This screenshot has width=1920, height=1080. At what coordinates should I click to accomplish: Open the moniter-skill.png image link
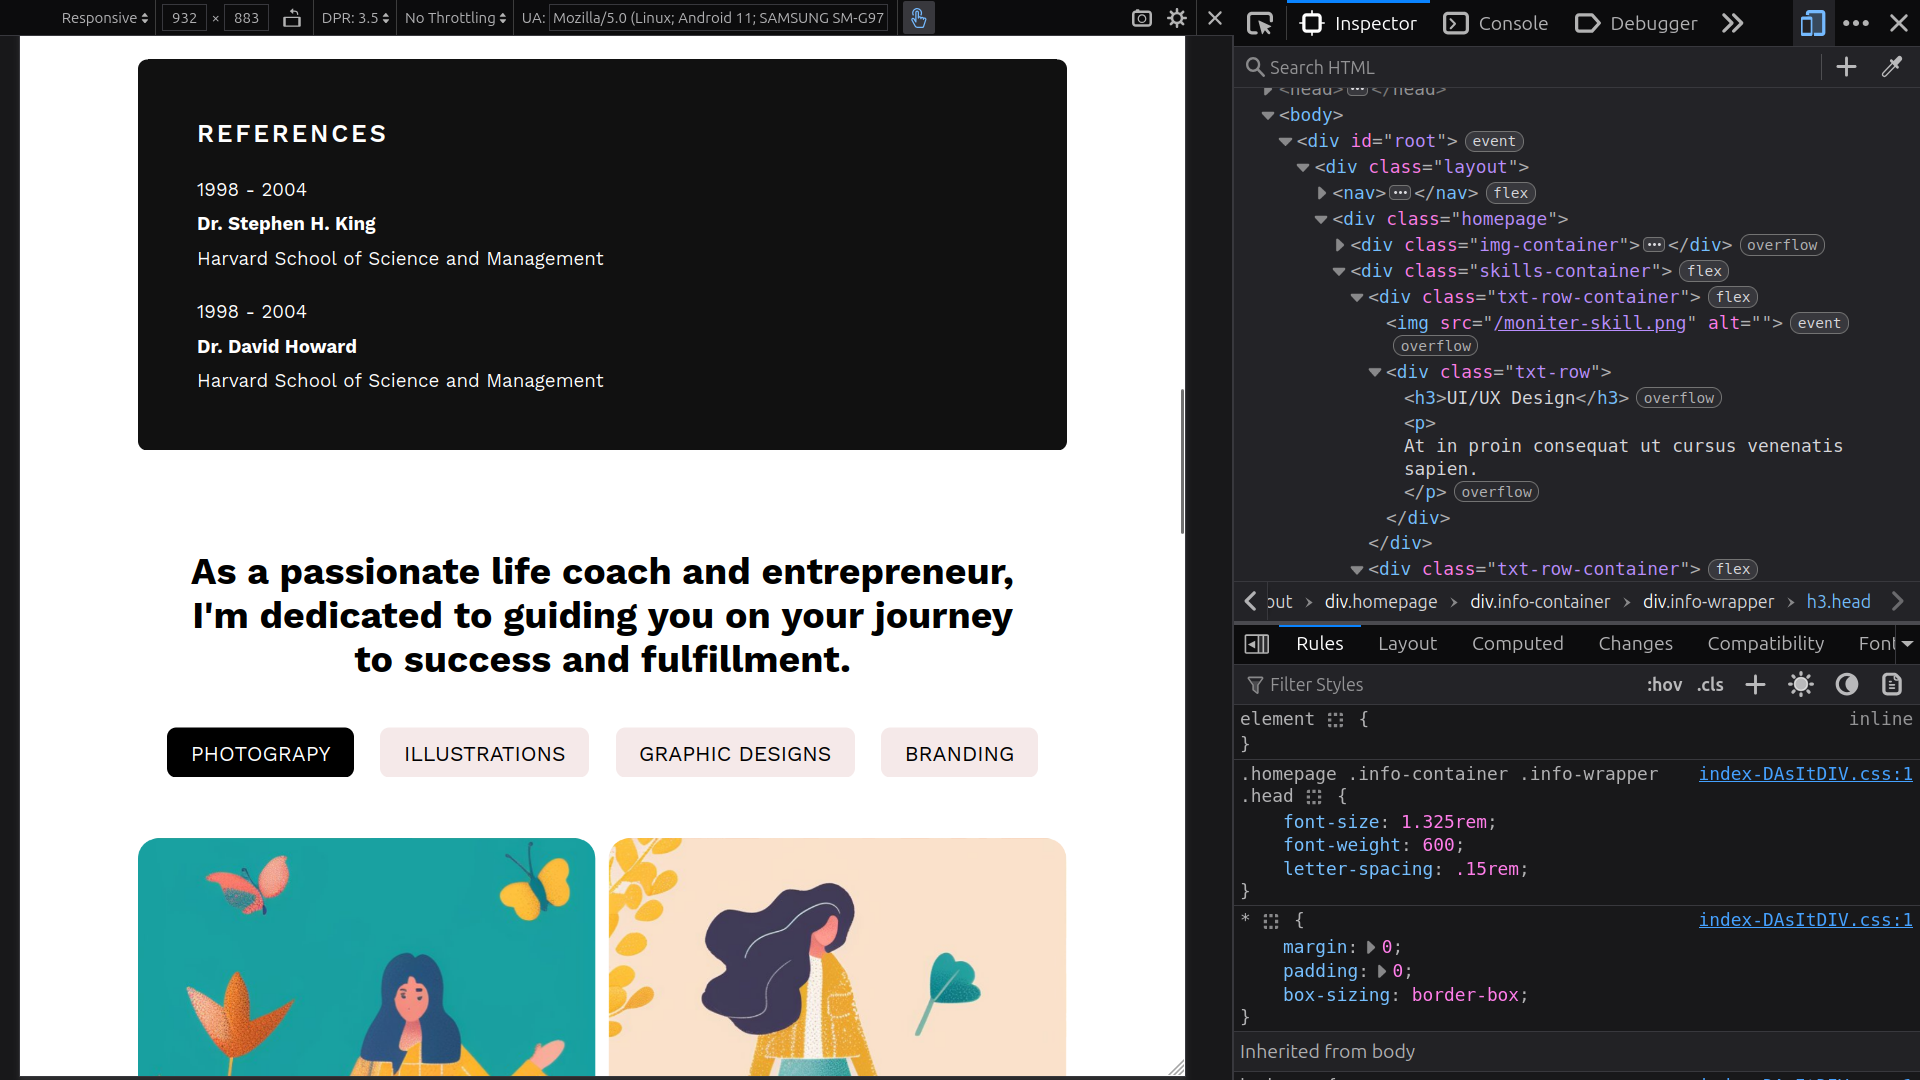1590,323
